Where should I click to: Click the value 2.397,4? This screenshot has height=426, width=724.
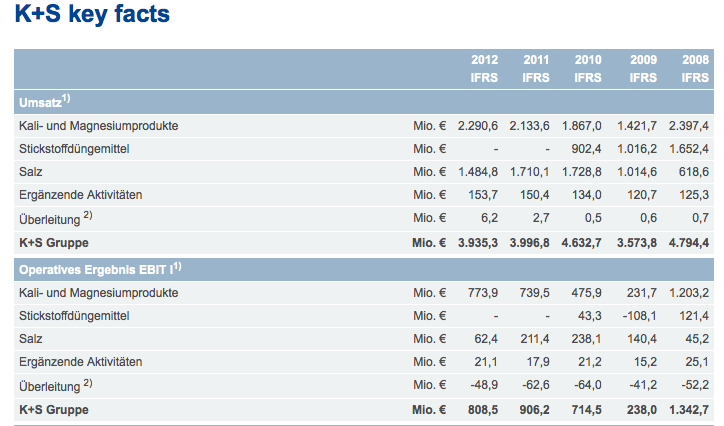[689, 126]
